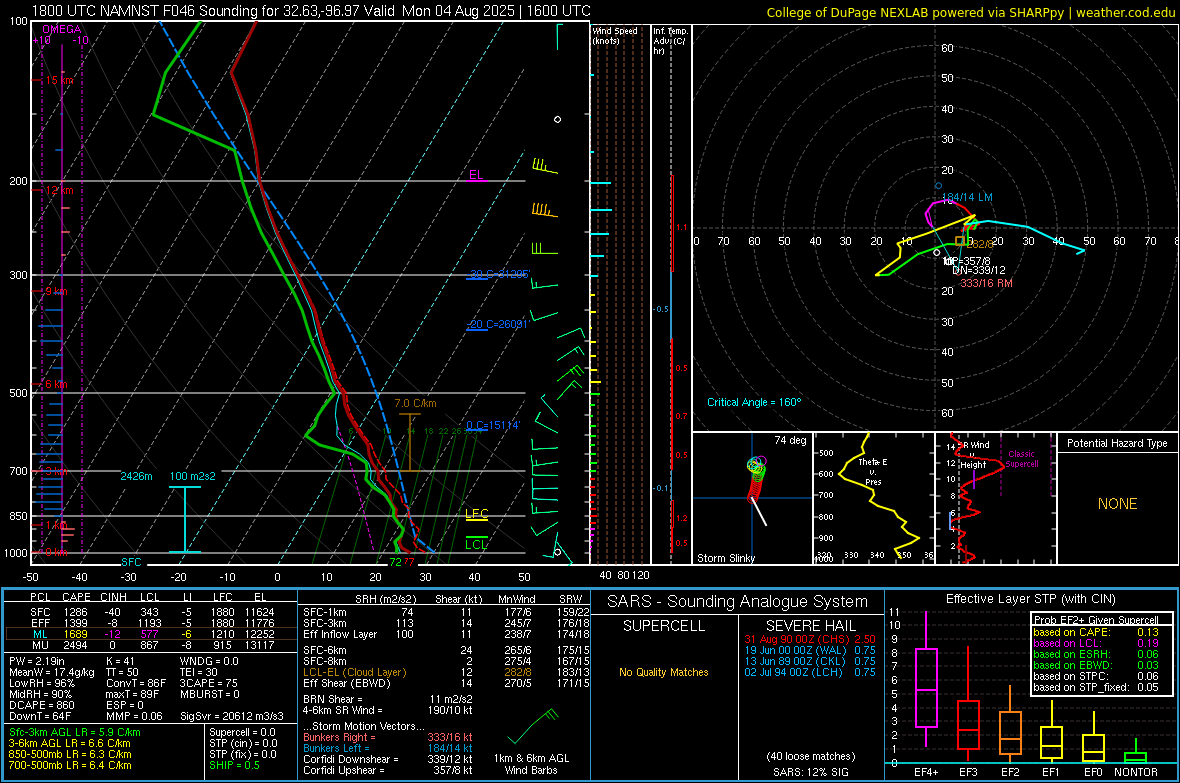Click the 'Eff Inflow Layer' row
The width and height of the screenshot is (1180, 783).
point(446,634)
